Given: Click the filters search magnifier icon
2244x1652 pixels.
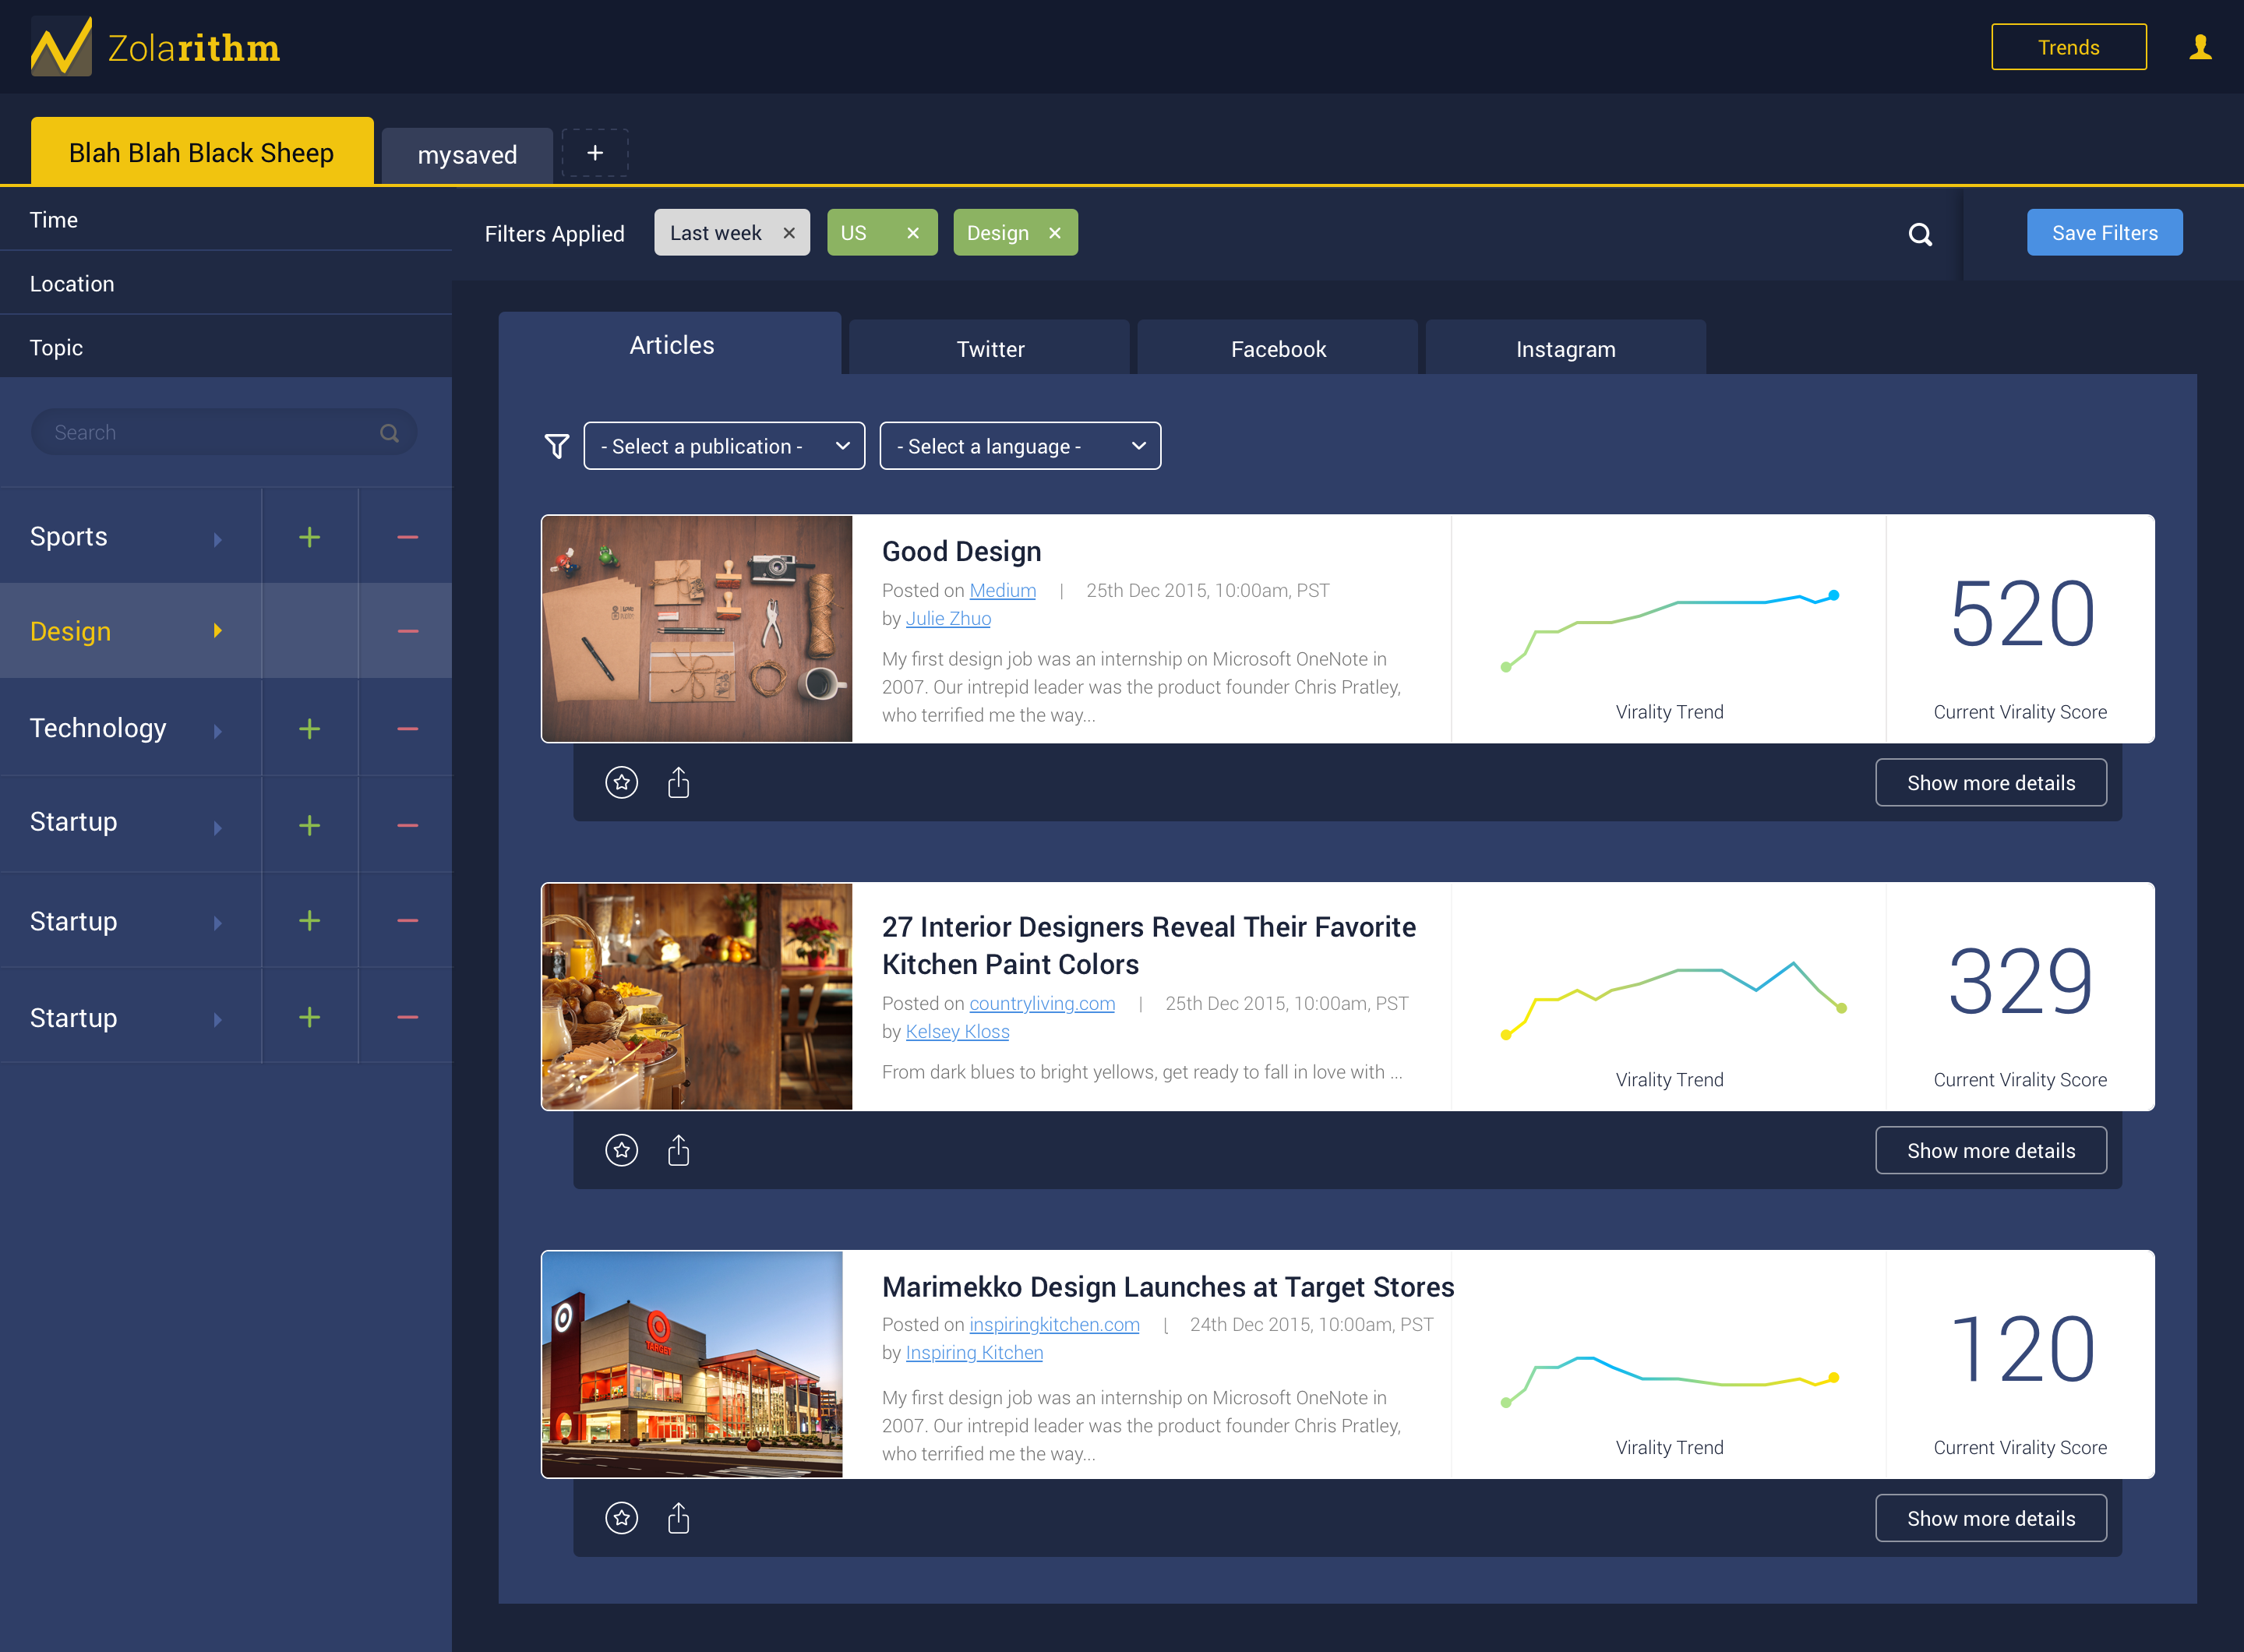Looking at the screenshot, I should tap(1919, 234).
